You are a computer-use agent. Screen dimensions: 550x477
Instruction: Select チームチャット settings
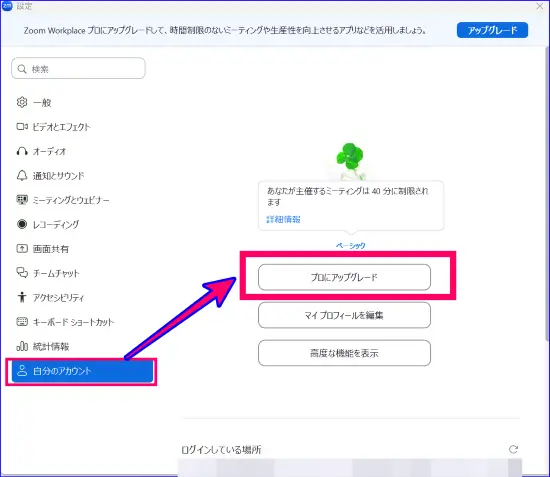coord(82,273)
